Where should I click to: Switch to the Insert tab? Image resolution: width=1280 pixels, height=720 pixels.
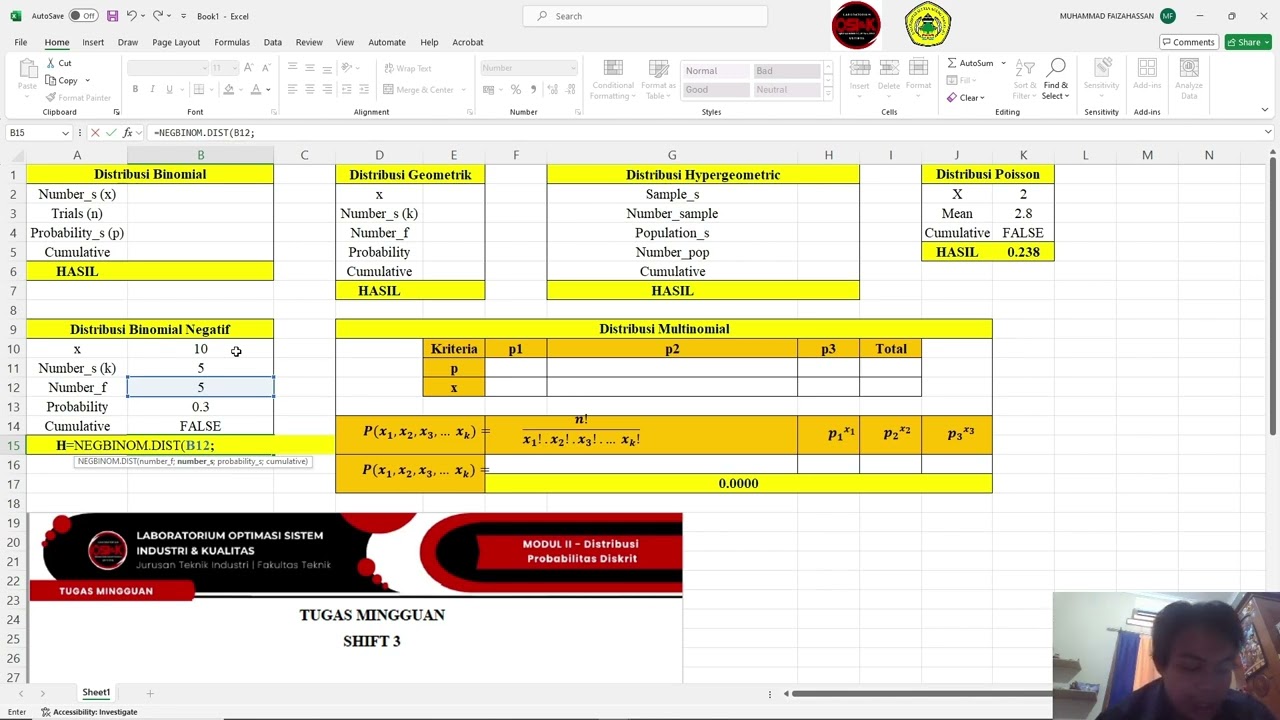pos(93,42)
